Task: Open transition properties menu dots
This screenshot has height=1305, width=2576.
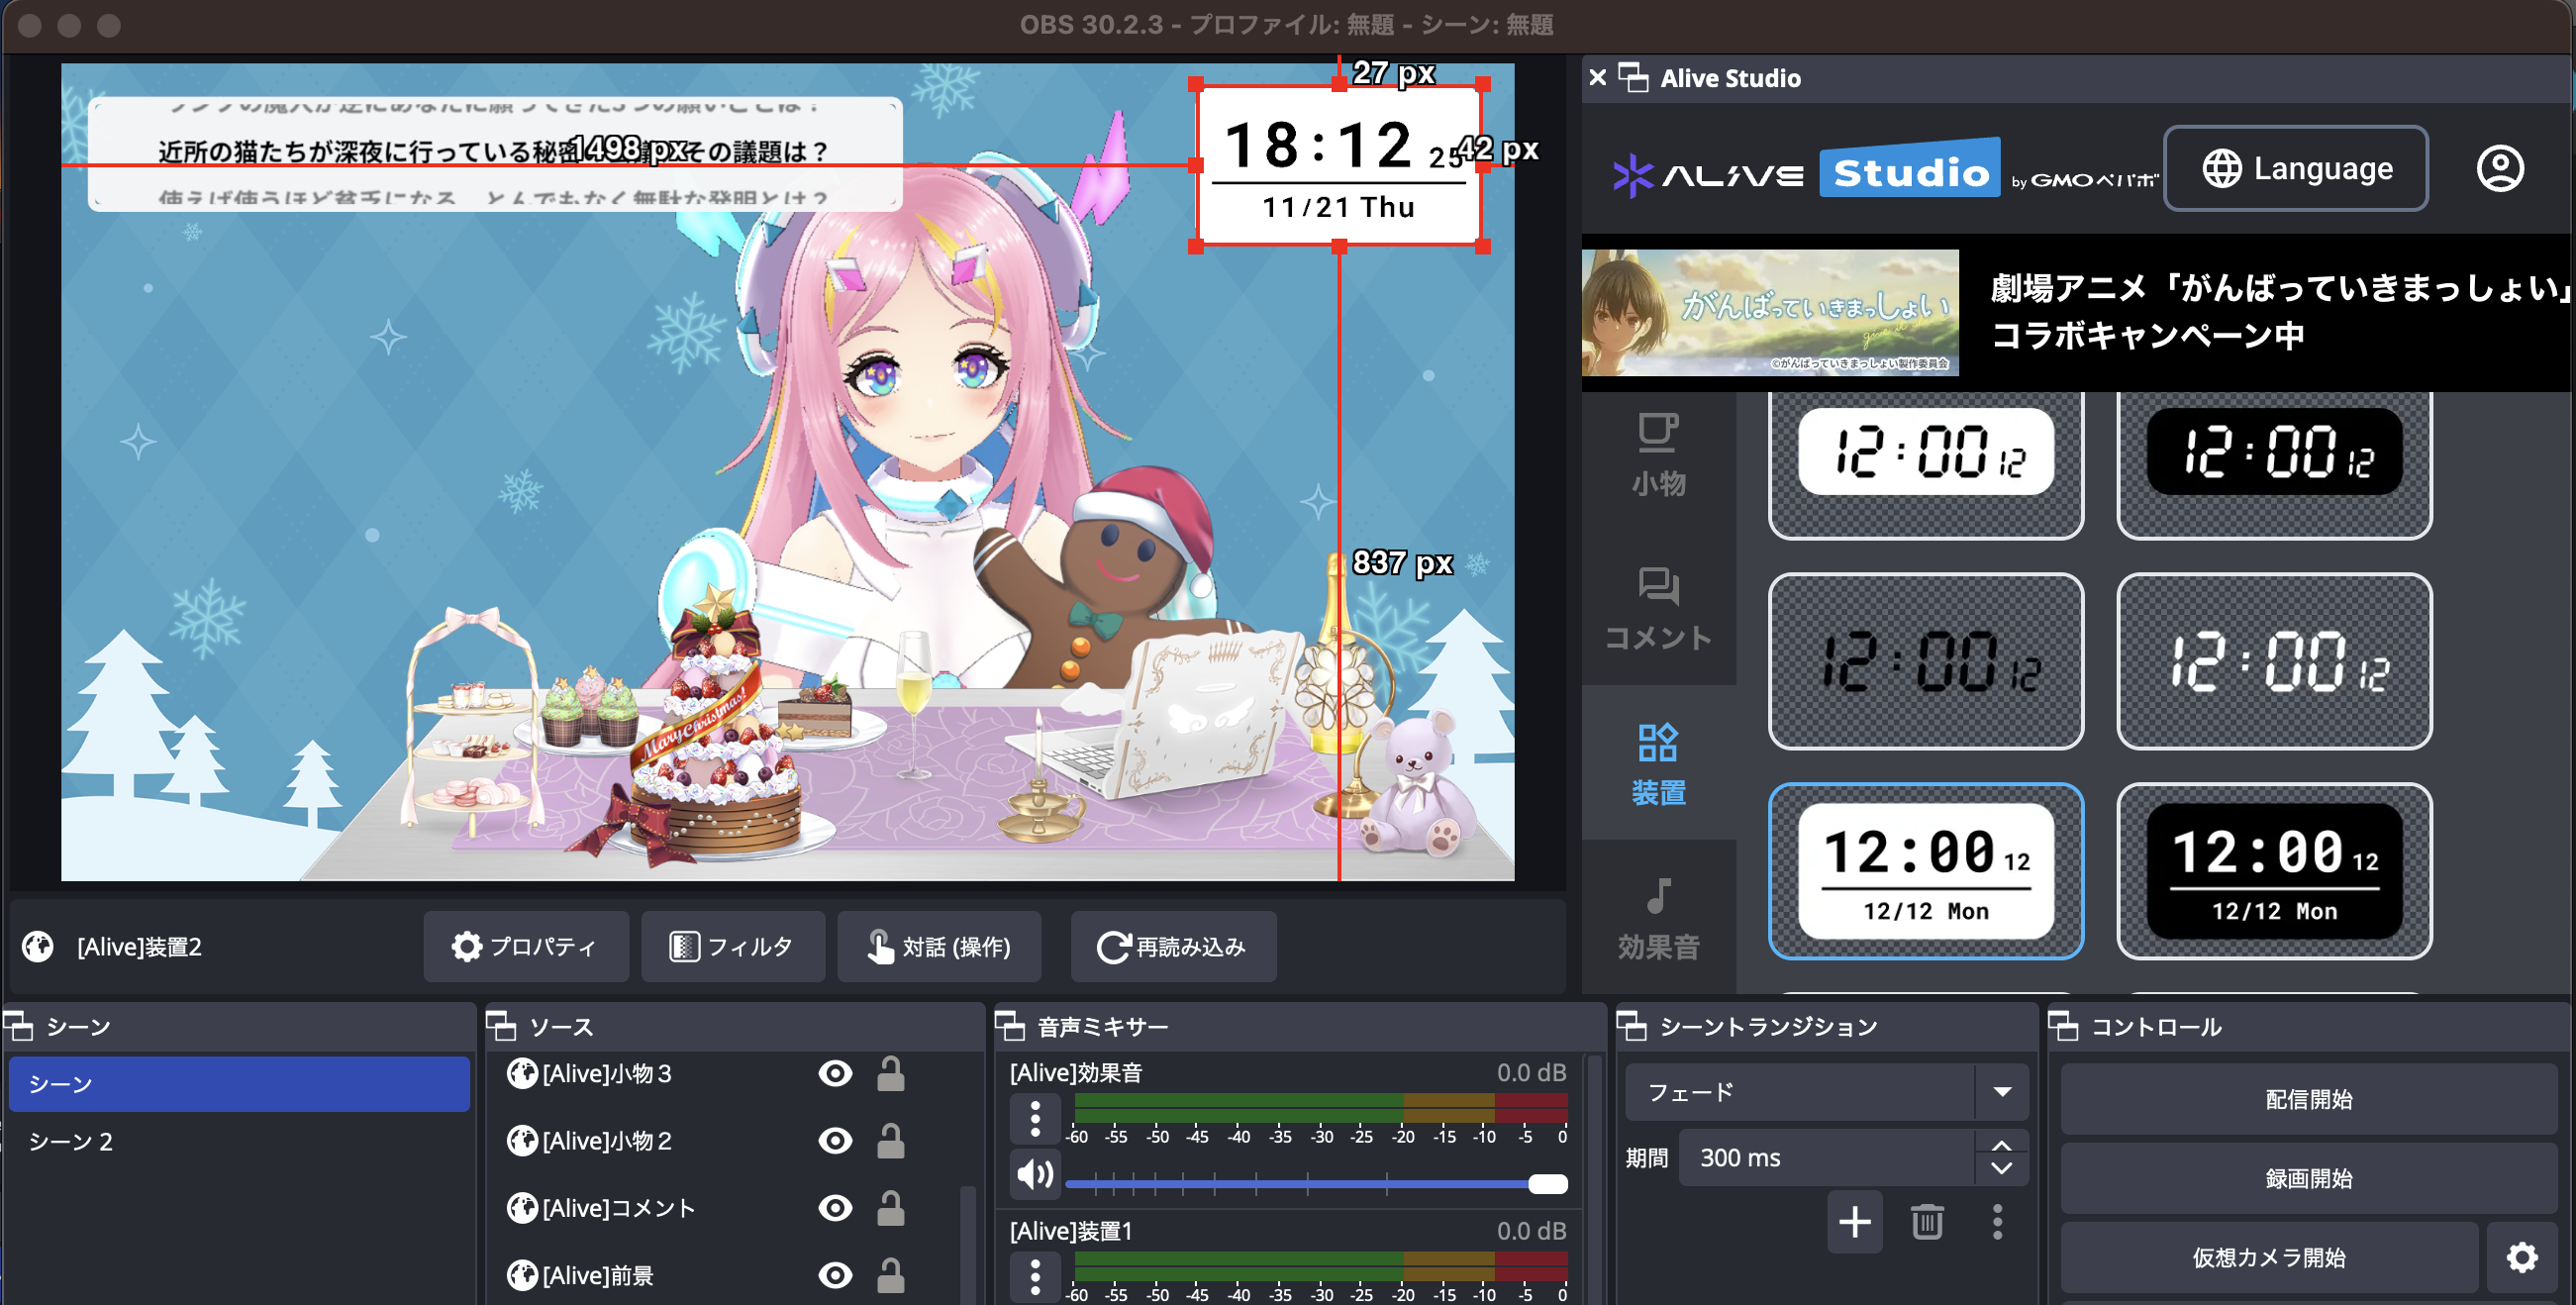Action: point(1997,1221)
